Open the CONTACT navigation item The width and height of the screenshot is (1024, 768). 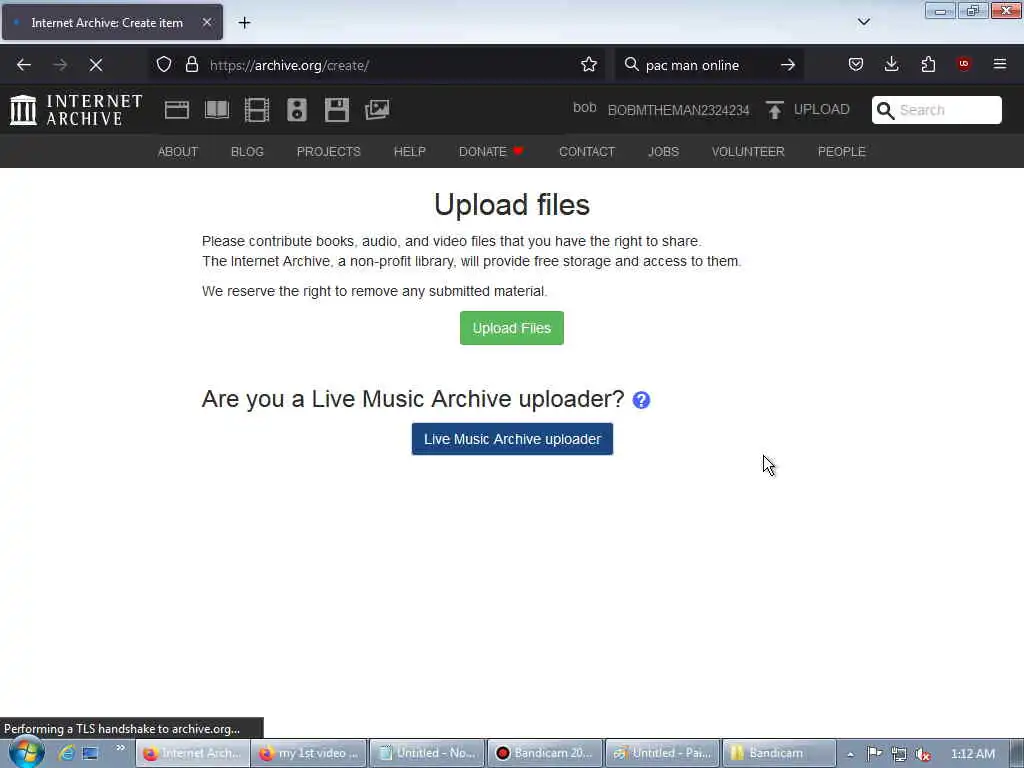click(587, 152)
